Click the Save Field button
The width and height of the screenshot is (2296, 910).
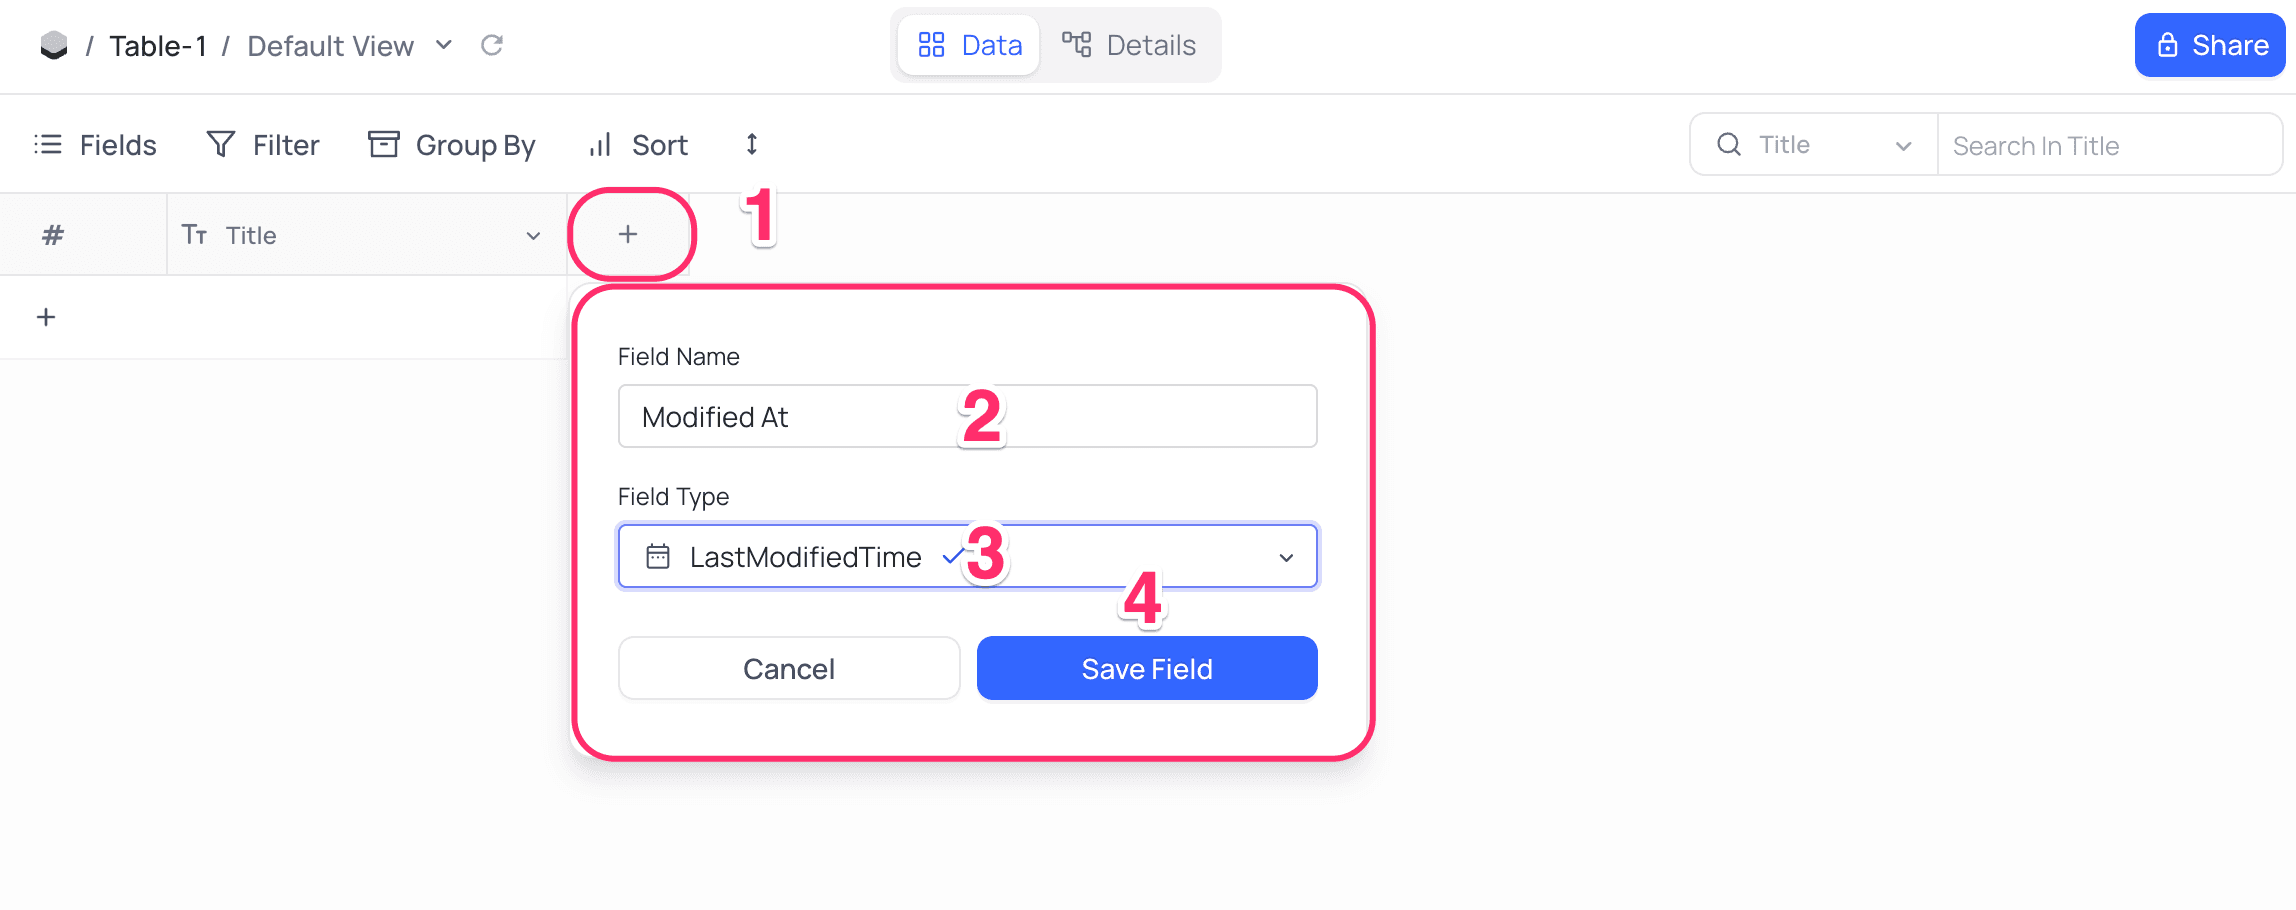[x=1147, y=668]
